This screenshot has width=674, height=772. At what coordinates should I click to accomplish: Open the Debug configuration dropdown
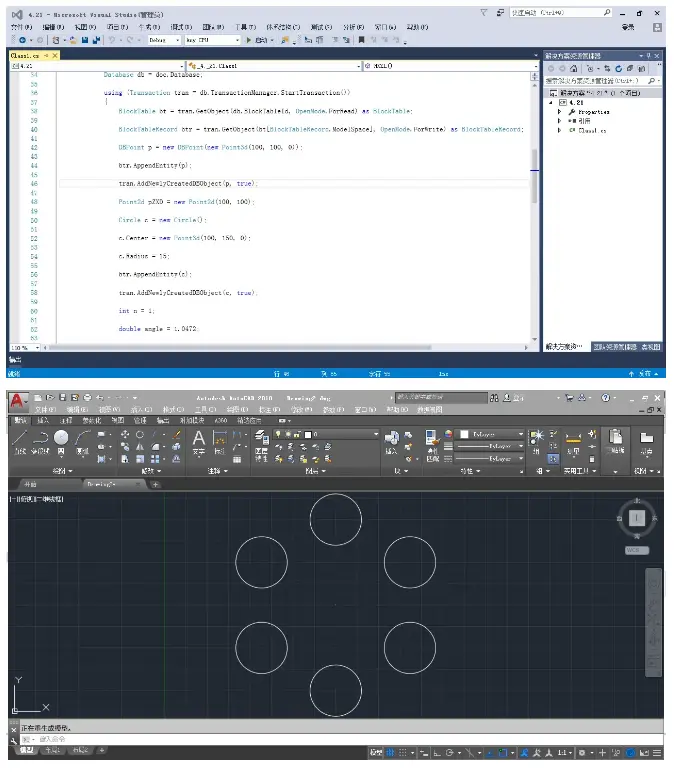pos(164,40)
